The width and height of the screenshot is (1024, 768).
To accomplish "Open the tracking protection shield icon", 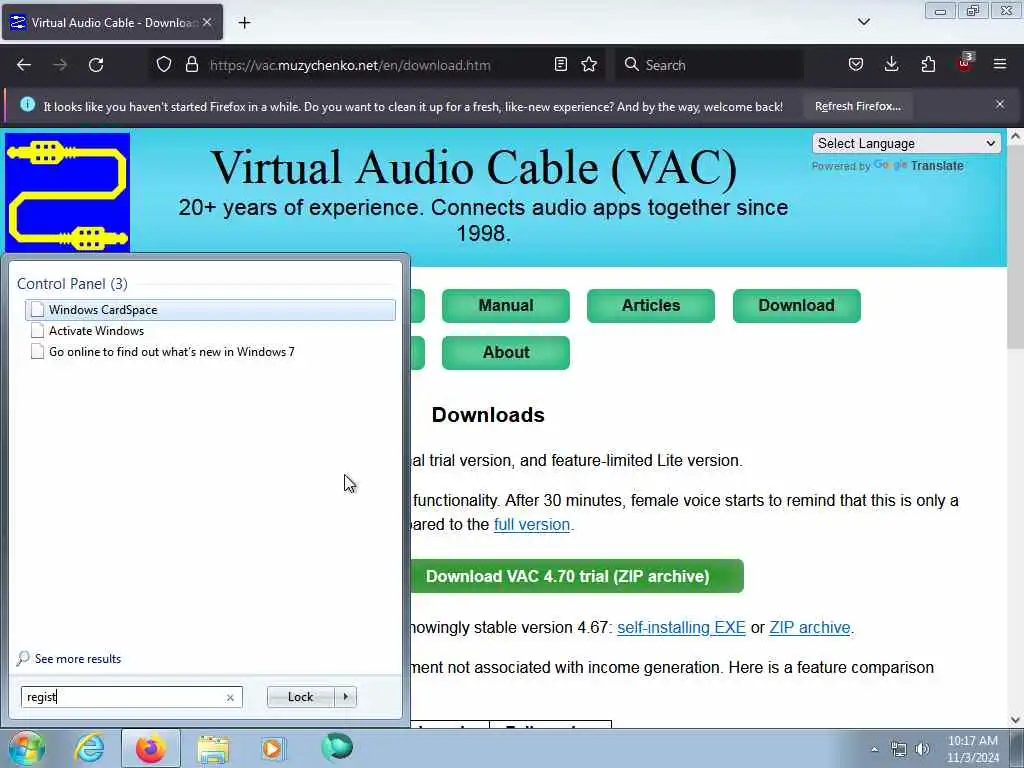I will tap(164, 65).
